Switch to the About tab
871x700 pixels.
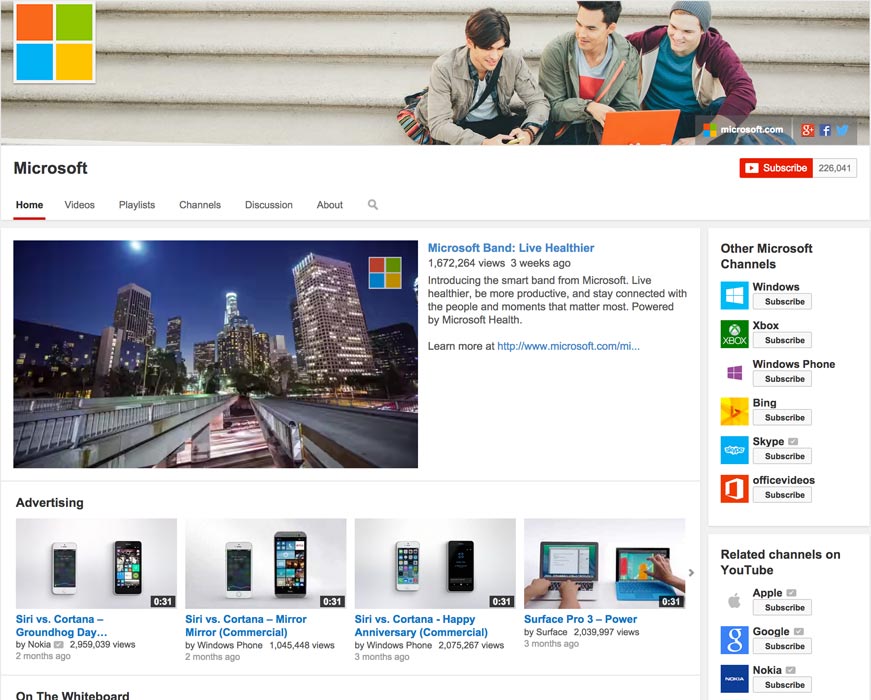329,204
